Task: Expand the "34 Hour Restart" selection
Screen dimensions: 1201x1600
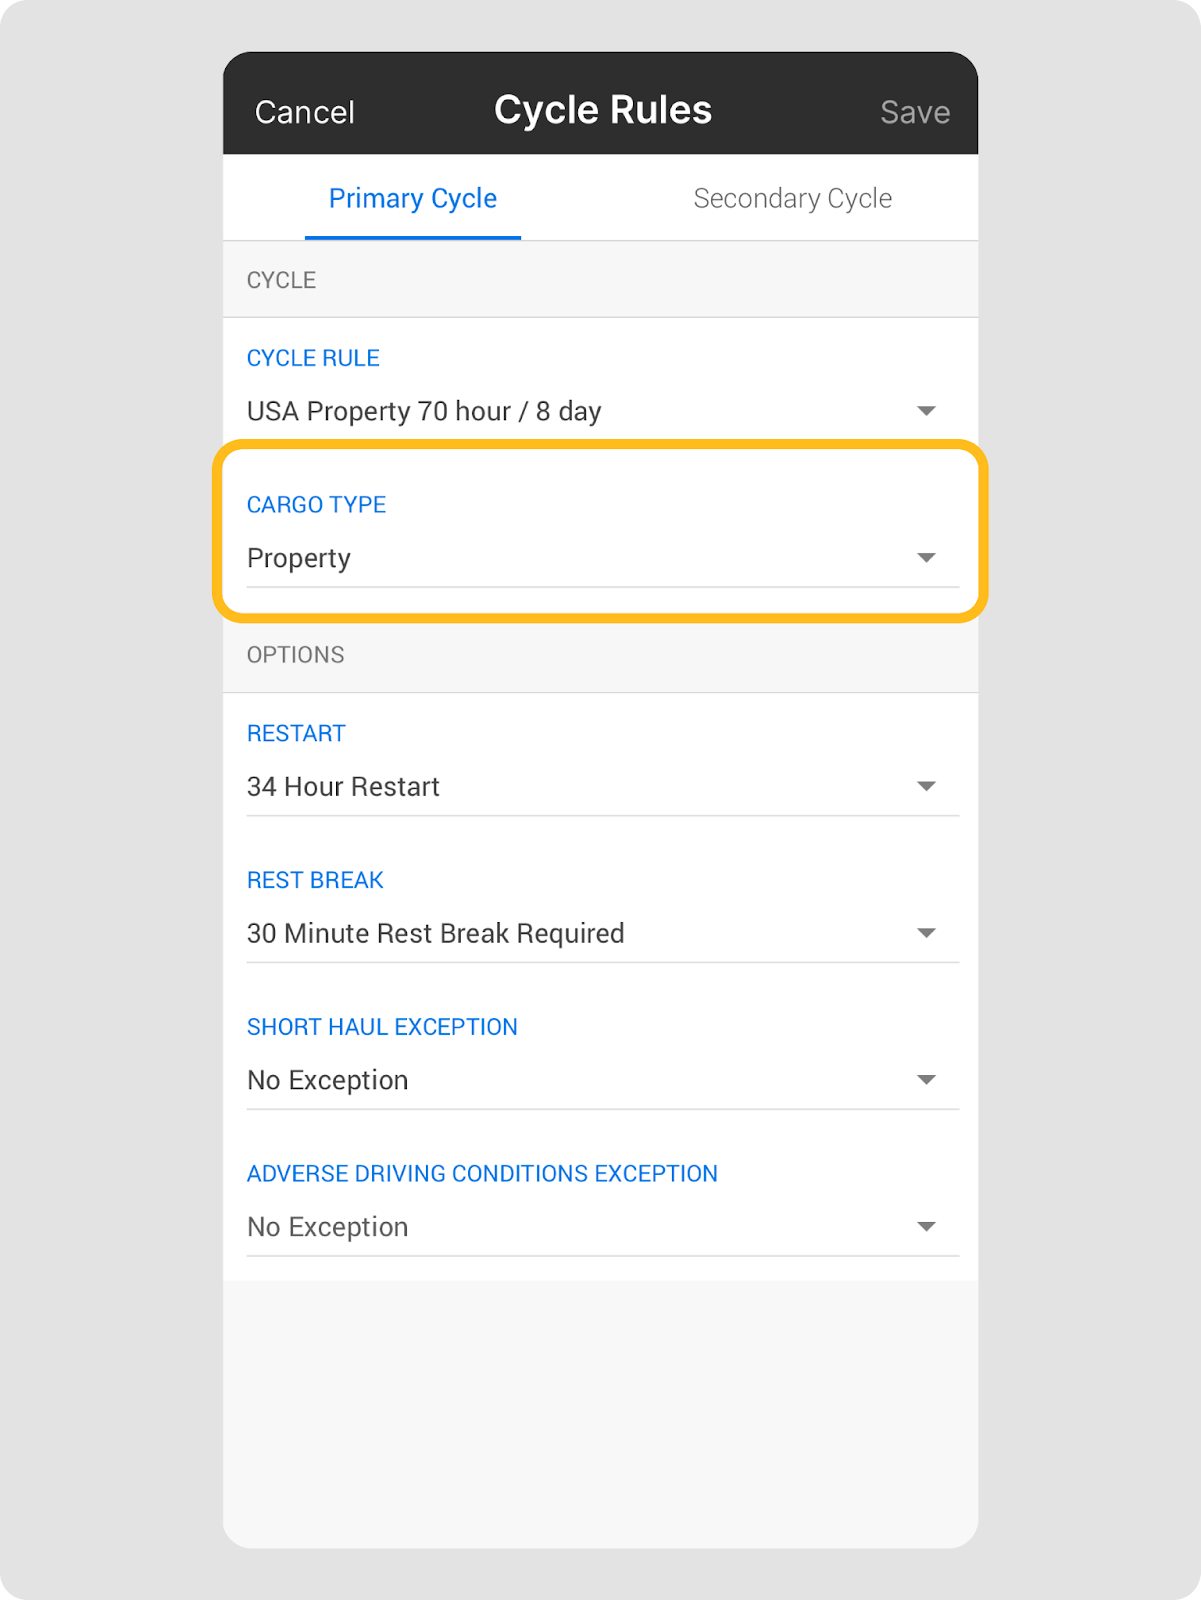Action: 343,787
